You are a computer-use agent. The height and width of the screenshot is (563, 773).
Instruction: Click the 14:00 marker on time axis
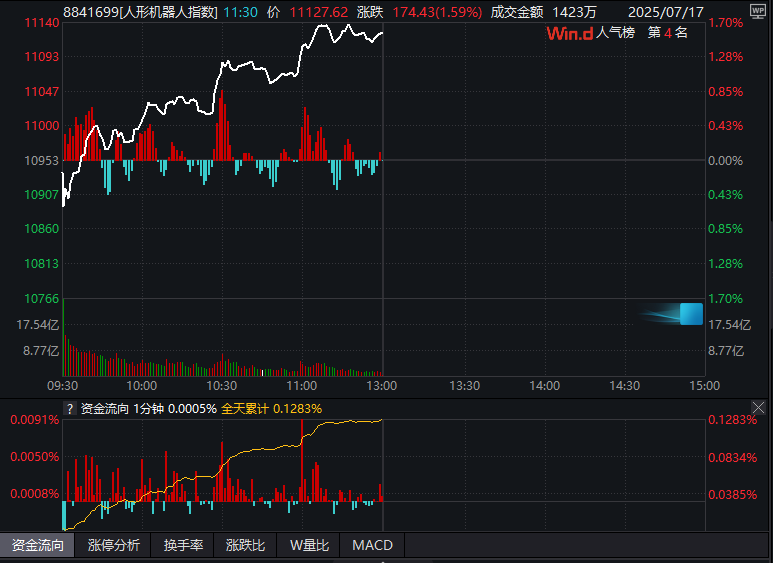(x=544, y=385)
